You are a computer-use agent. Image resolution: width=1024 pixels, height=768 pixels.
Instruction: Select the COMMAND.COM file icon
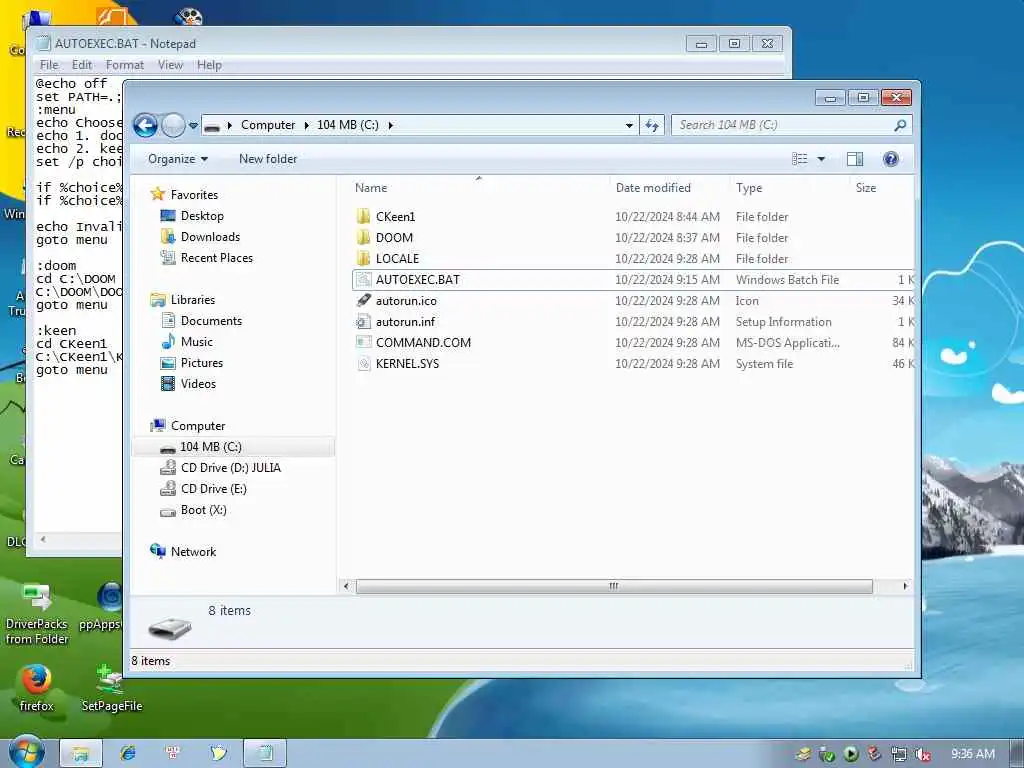(364, 342)
